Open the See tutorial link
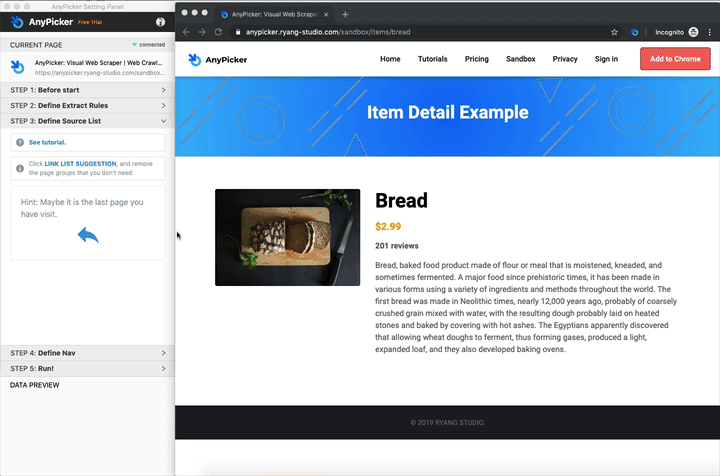720x476 pixels. point(47,142)
